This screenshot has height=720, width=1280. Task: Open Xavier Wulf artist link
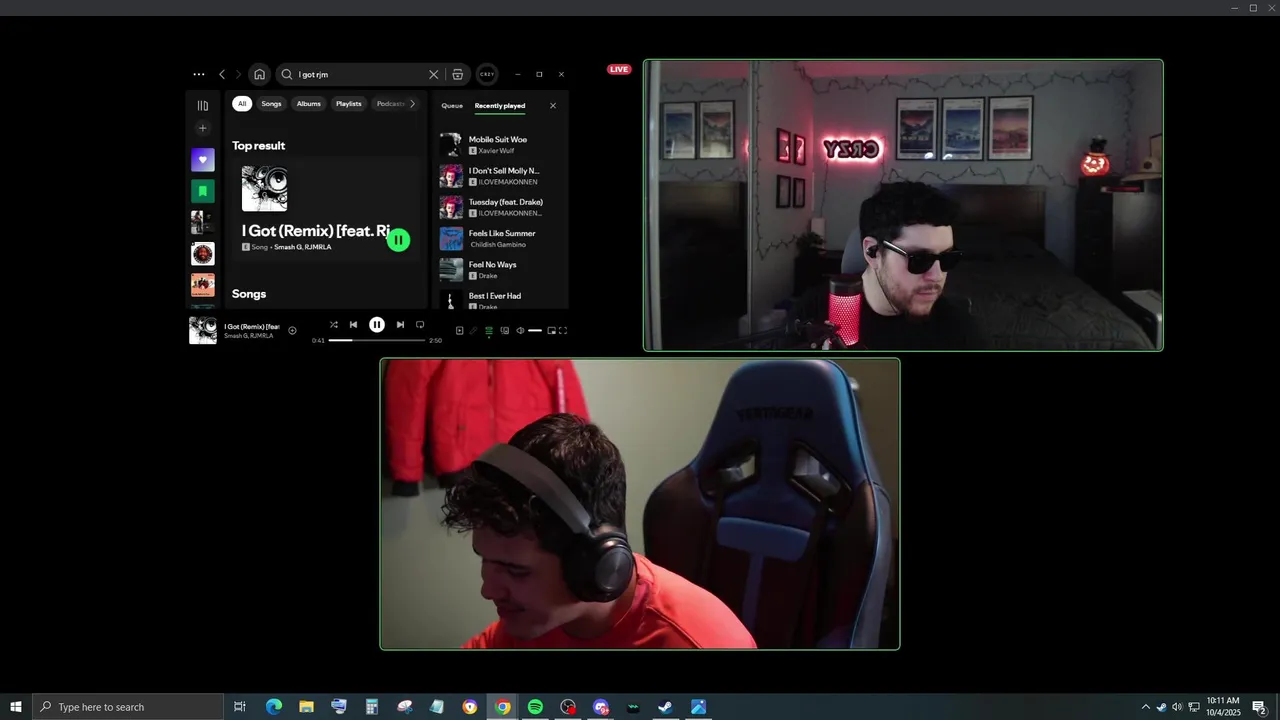496,151
